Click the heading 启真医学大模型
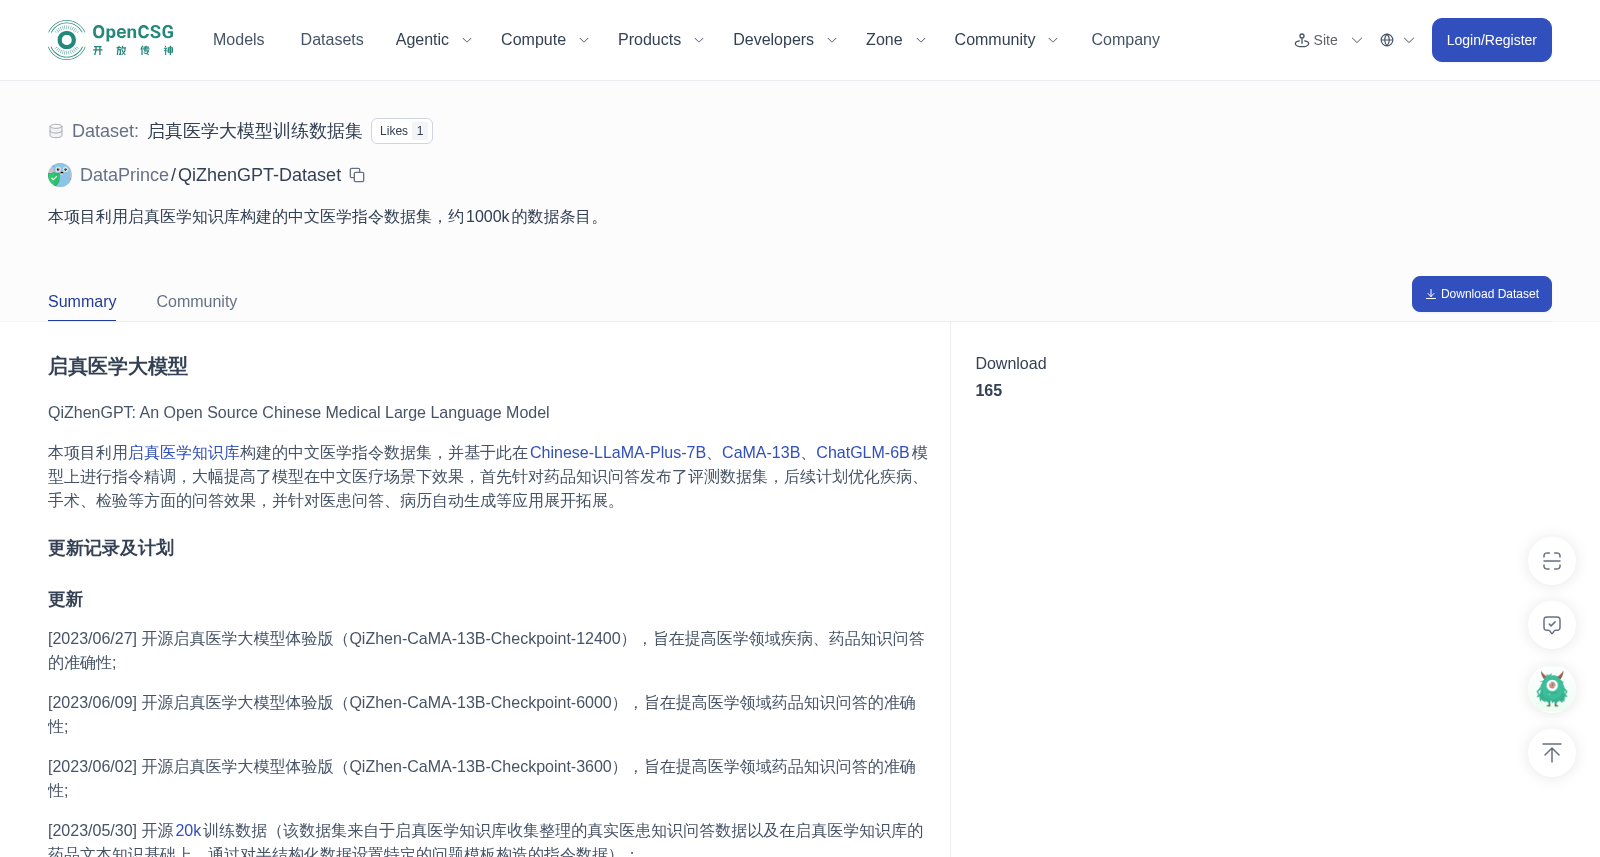The height and width of the screenshot is (857, 1600). [118, 366]
